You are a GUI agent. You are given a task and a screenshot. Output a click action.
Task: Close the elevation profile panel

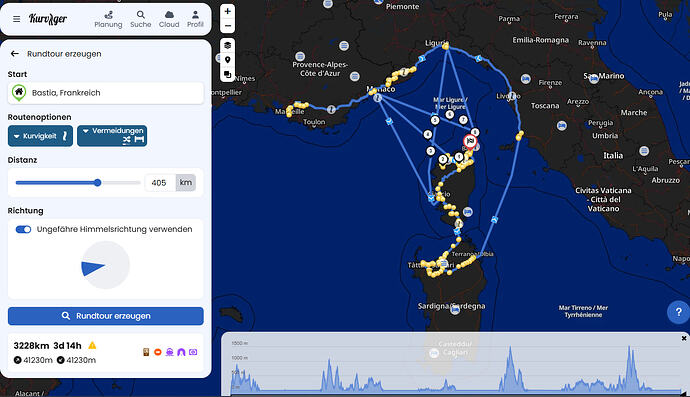[684, 338]
